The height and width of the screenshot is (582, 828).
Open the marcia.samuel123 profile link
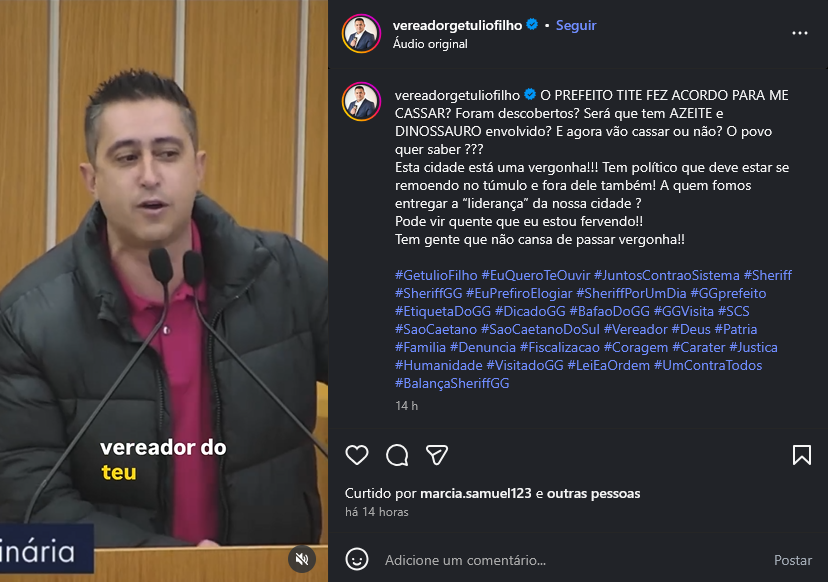475,493
